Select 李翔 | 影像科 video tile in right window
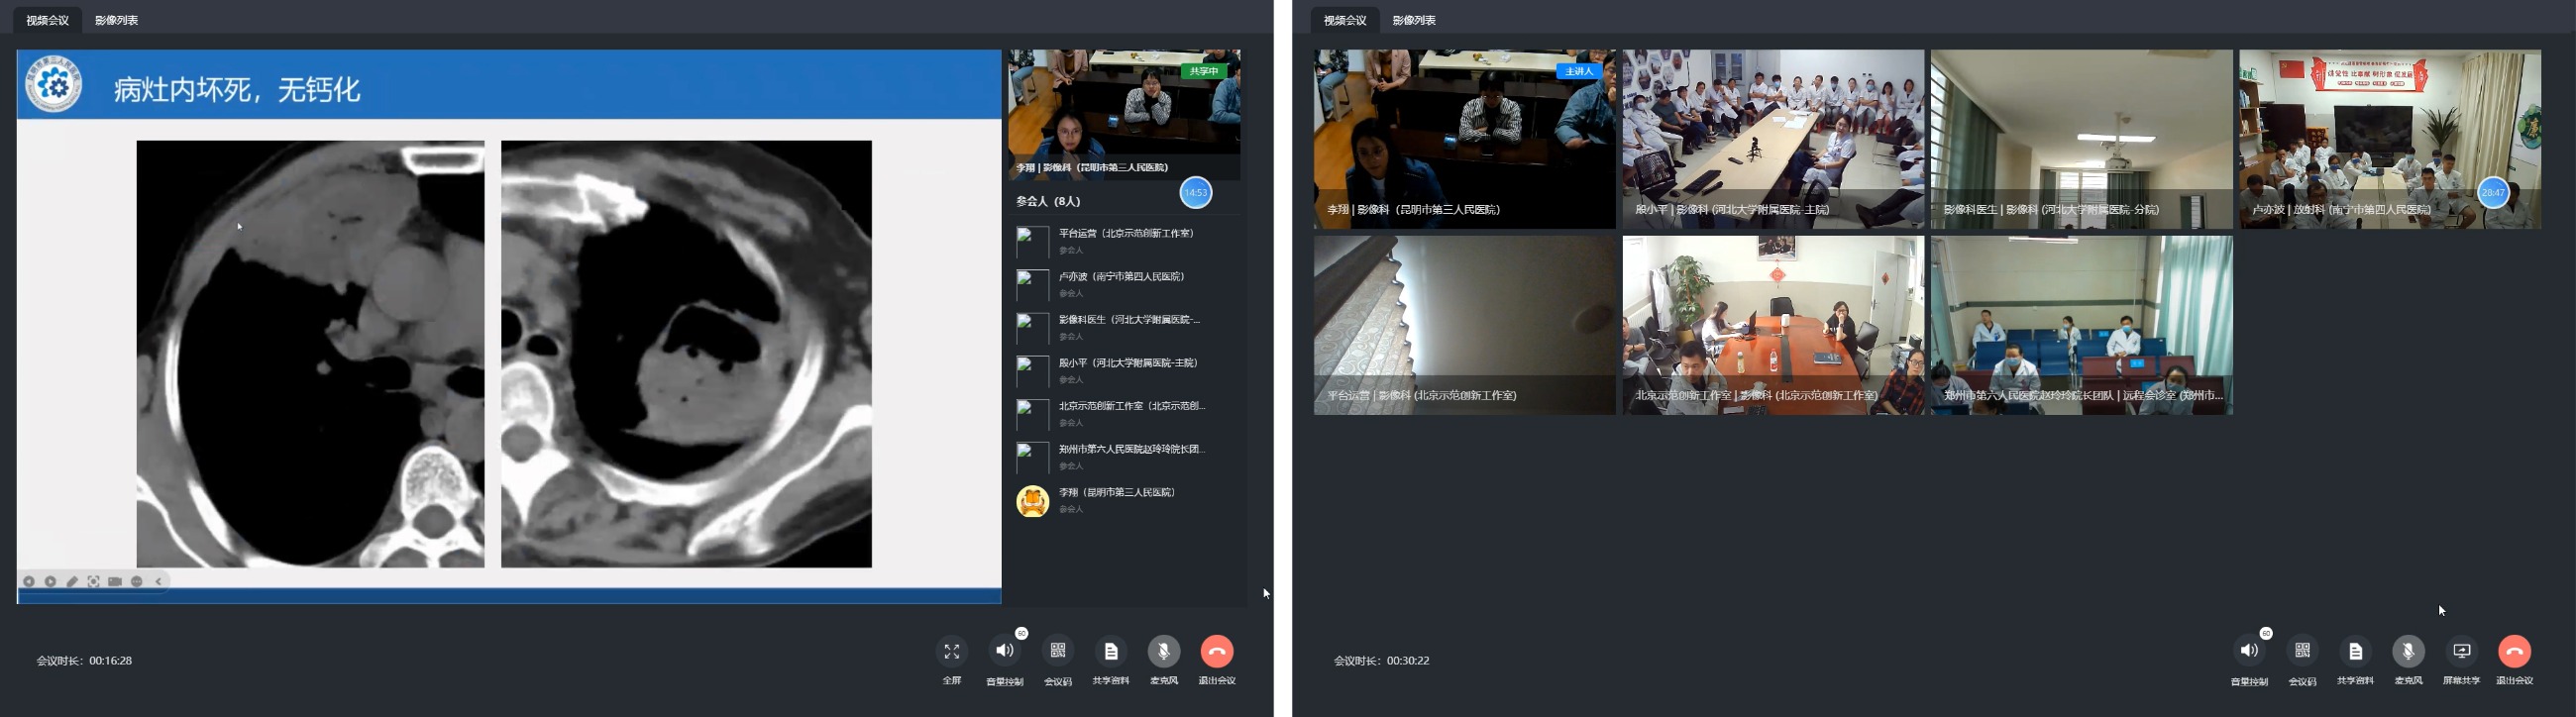Image resolution: width=2576 pixels, height=717 pixels. [1464, 139]
